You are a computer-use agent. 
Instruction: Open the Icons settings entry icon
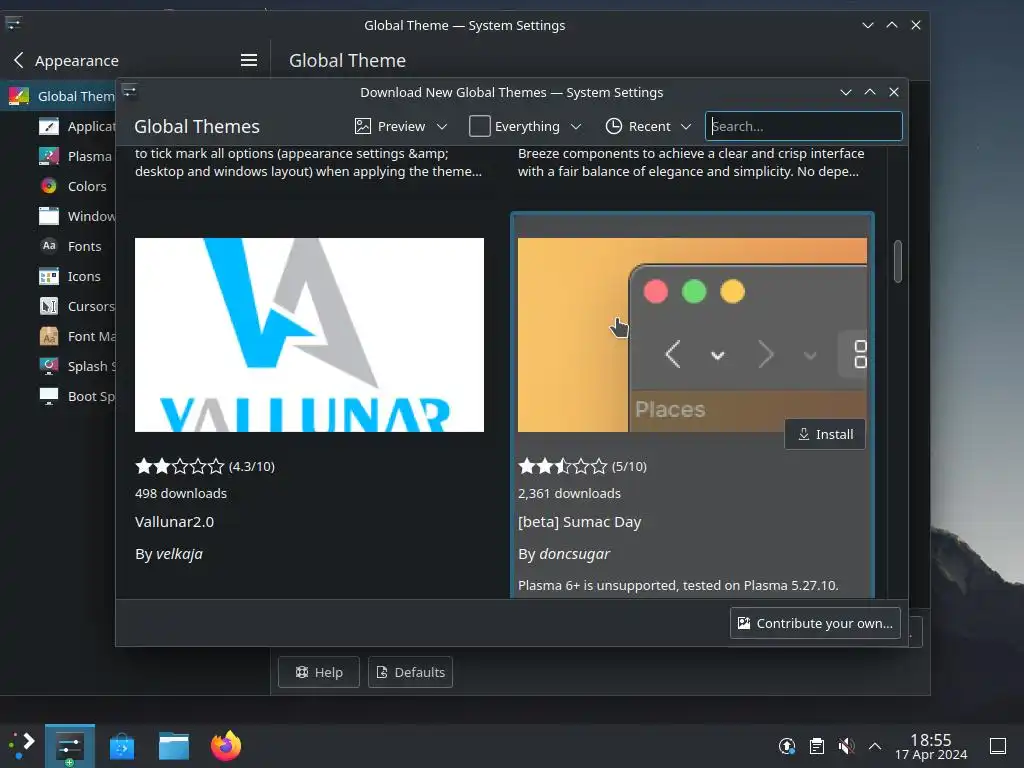click(x=49, y=276)
